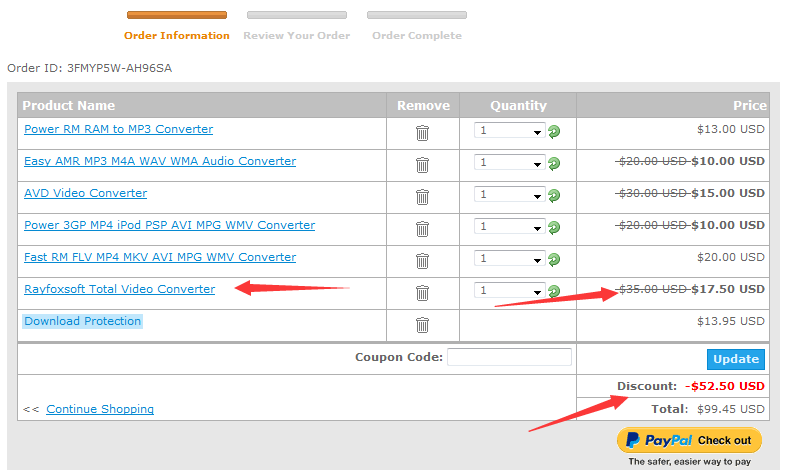Open Fast RM FLV MP4 MKV AVI MPG WMV Converter link

click(160, 257)
